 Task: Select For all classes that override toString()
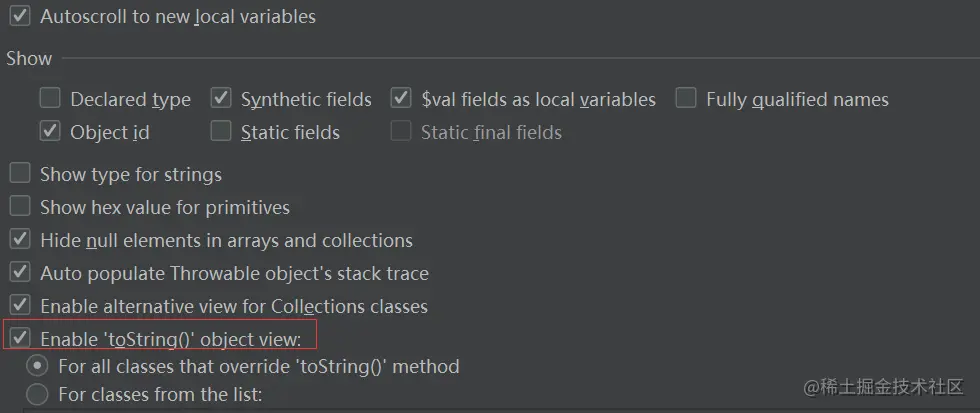tap(37, 366)
